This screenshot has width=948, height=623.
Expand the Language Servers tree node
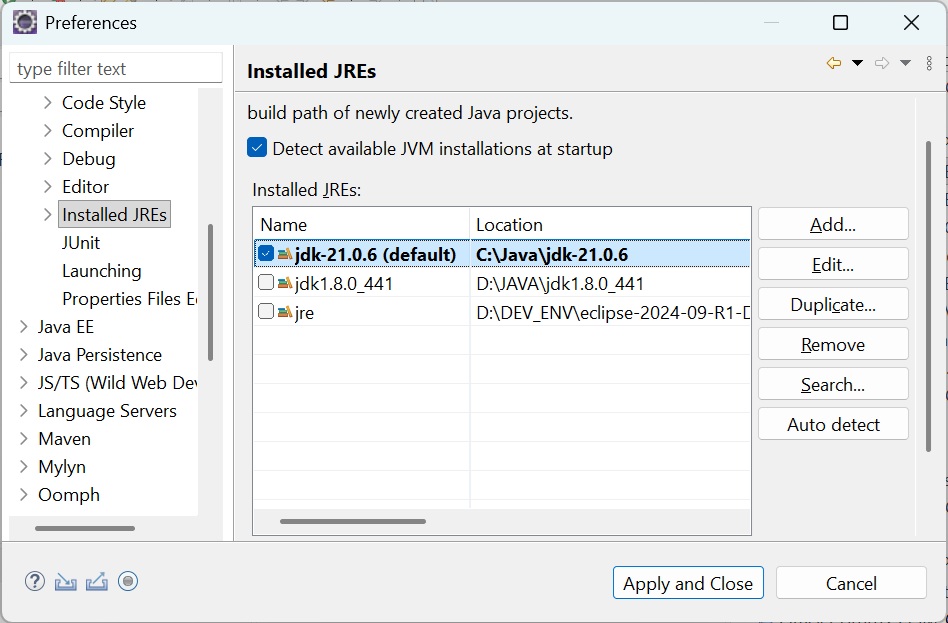pos(24,411)
